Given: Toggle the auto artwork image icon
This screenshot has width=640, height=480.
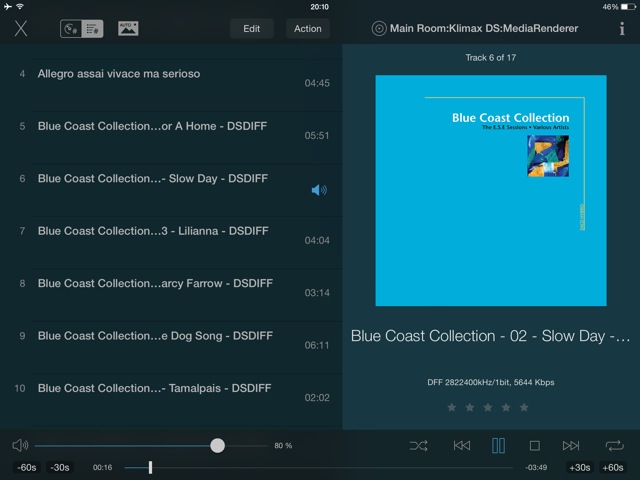Looking at the screenshot, I should coord(128,29).
